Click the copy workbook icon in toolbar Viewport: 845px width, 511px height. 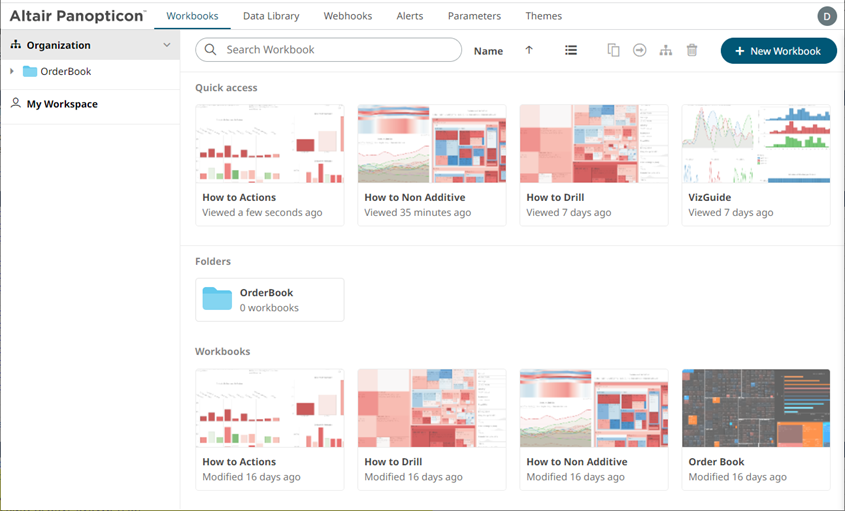613,50
